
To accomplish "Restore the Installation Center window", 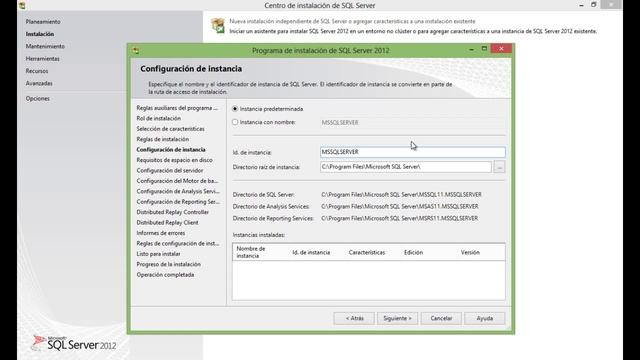I will (593, 5).
